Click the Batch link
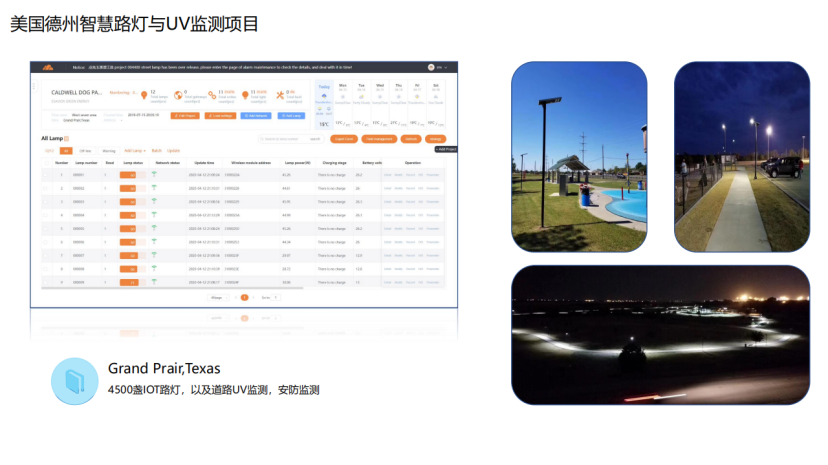This screenshot has height=465, width=828. point(156,151)
